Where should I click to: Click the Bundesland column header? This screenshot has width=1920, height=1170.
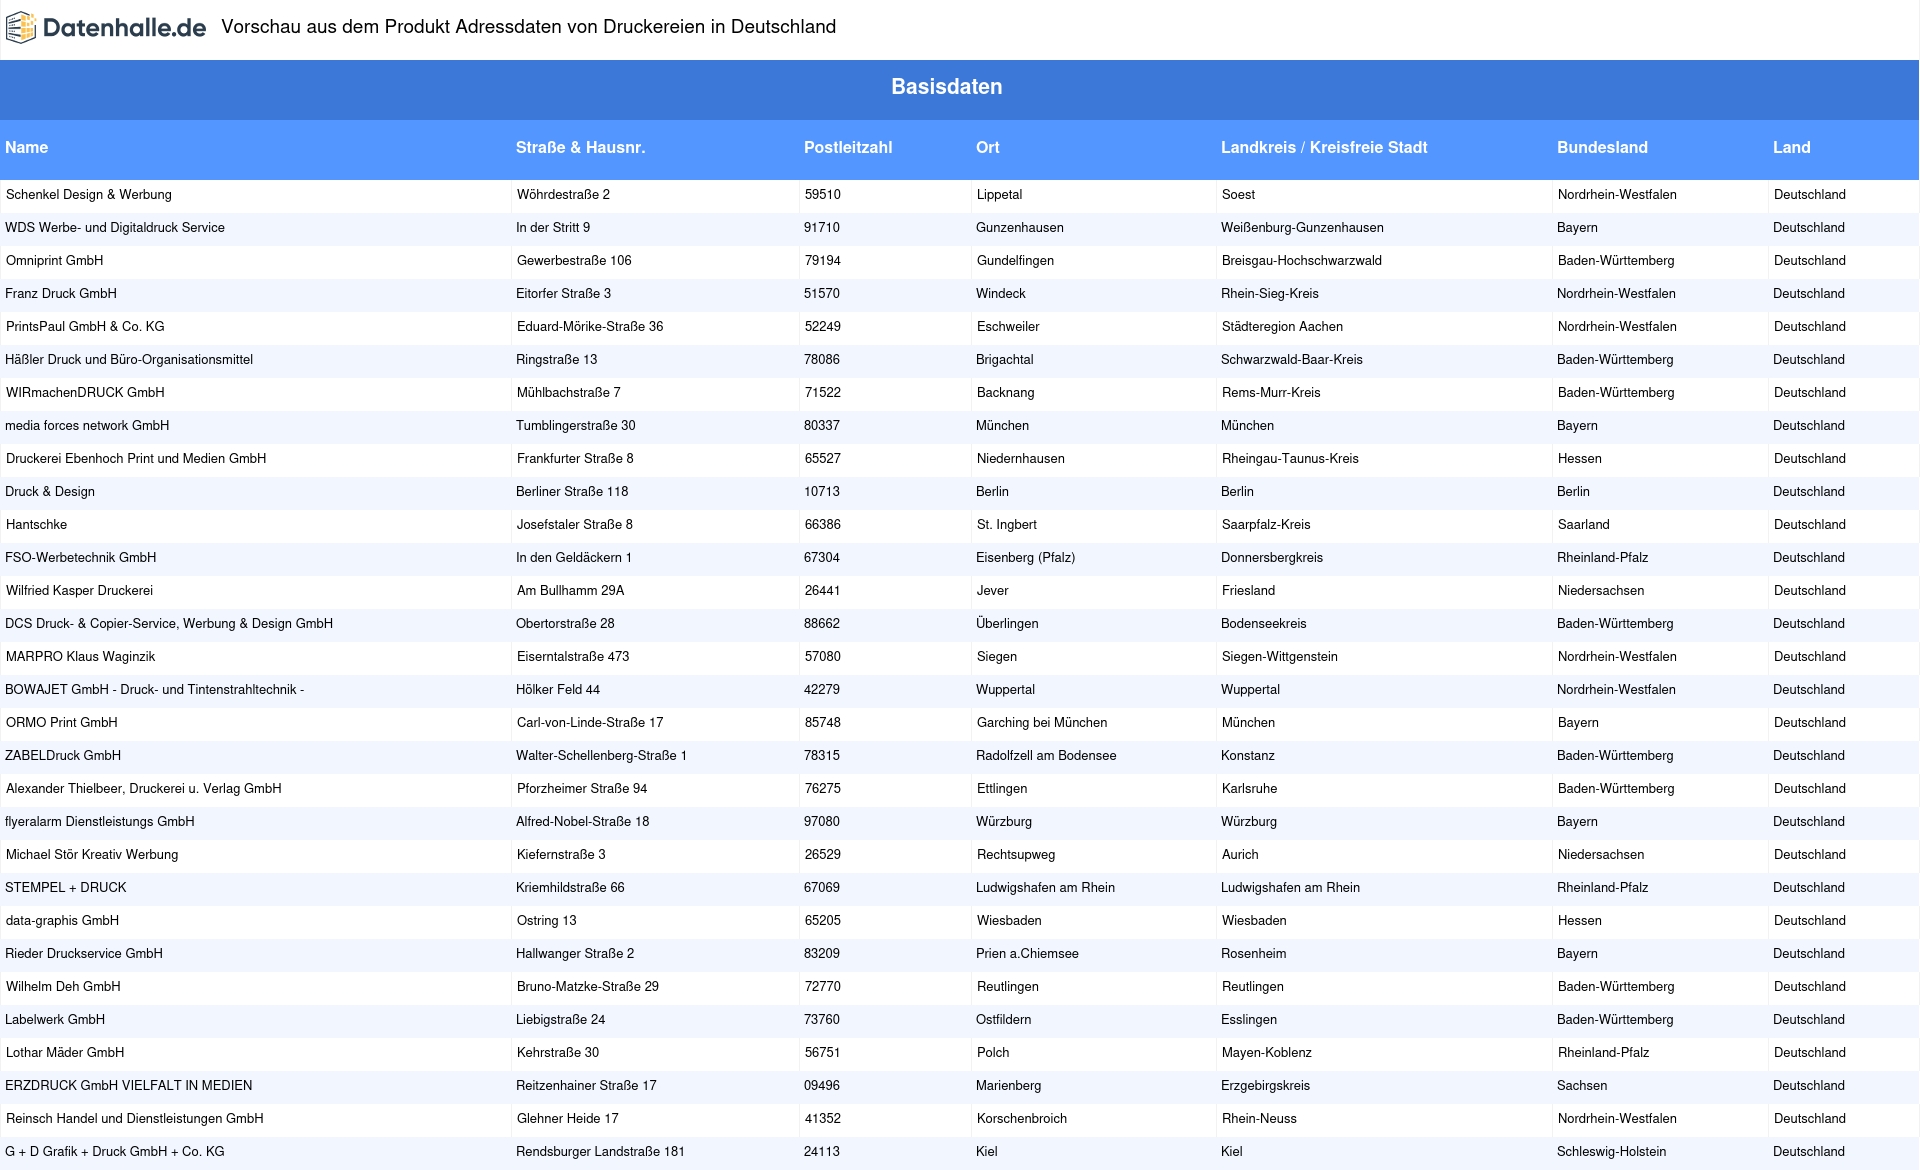(1602, 147)
